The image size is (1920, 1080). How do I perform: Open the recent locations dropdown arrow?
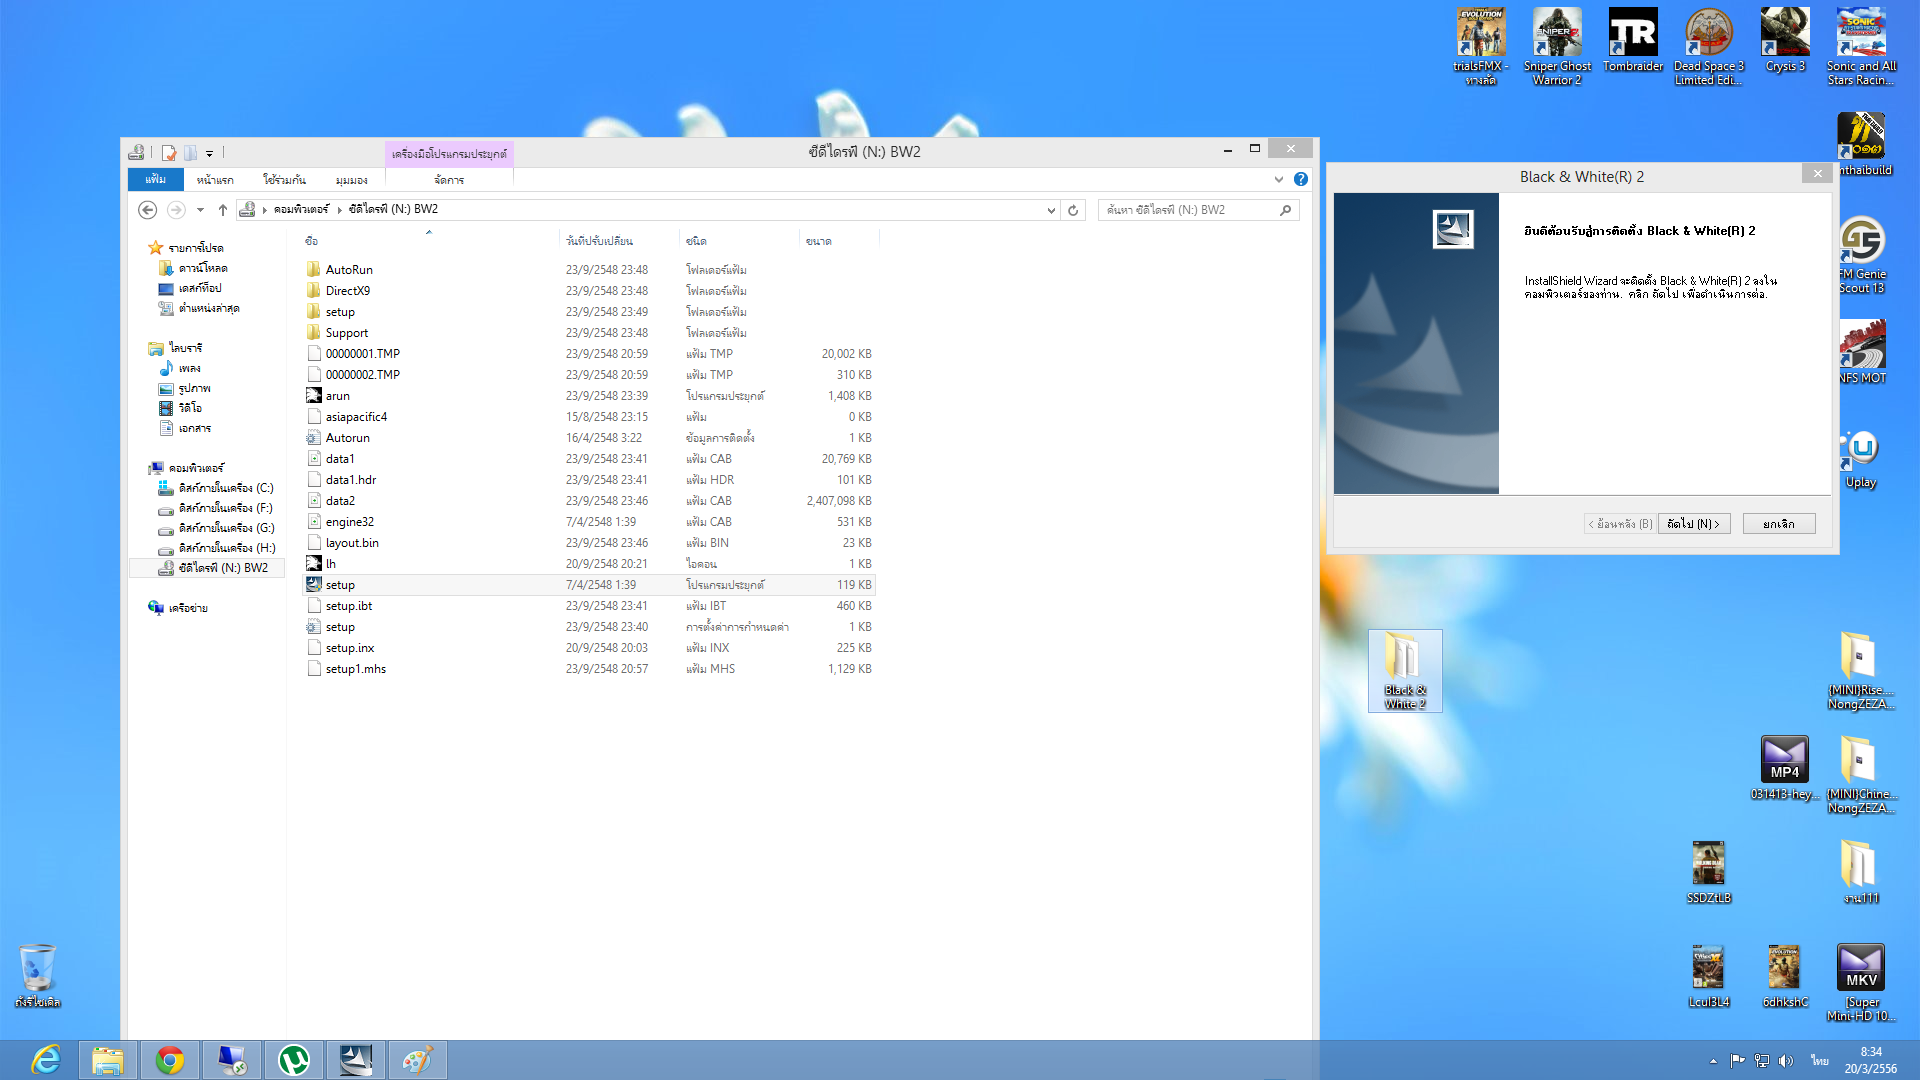click(x=200, y=210)
